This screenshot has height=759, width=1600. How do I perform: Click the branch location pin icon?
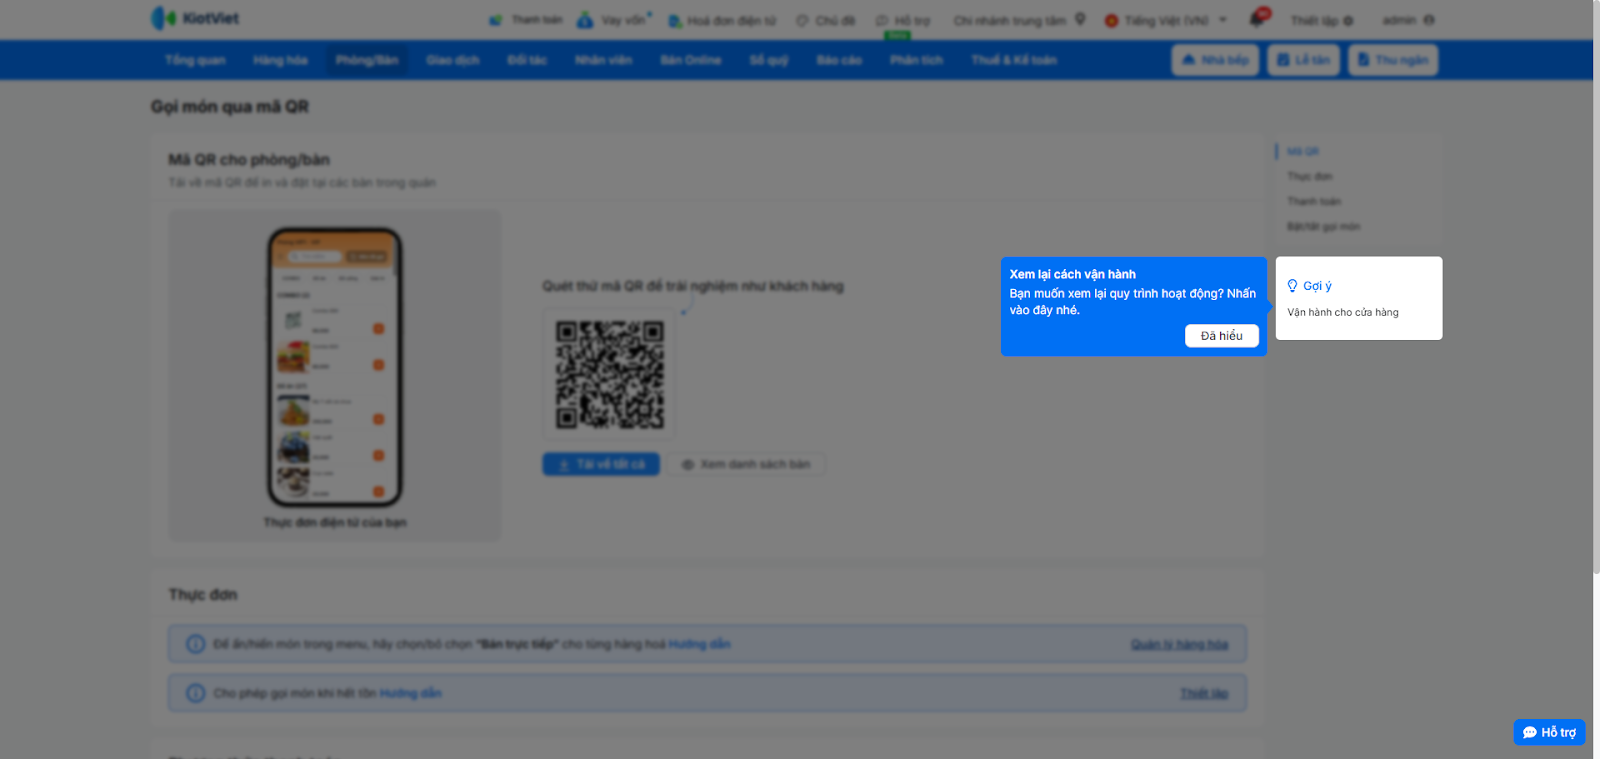pos(1080,19)
